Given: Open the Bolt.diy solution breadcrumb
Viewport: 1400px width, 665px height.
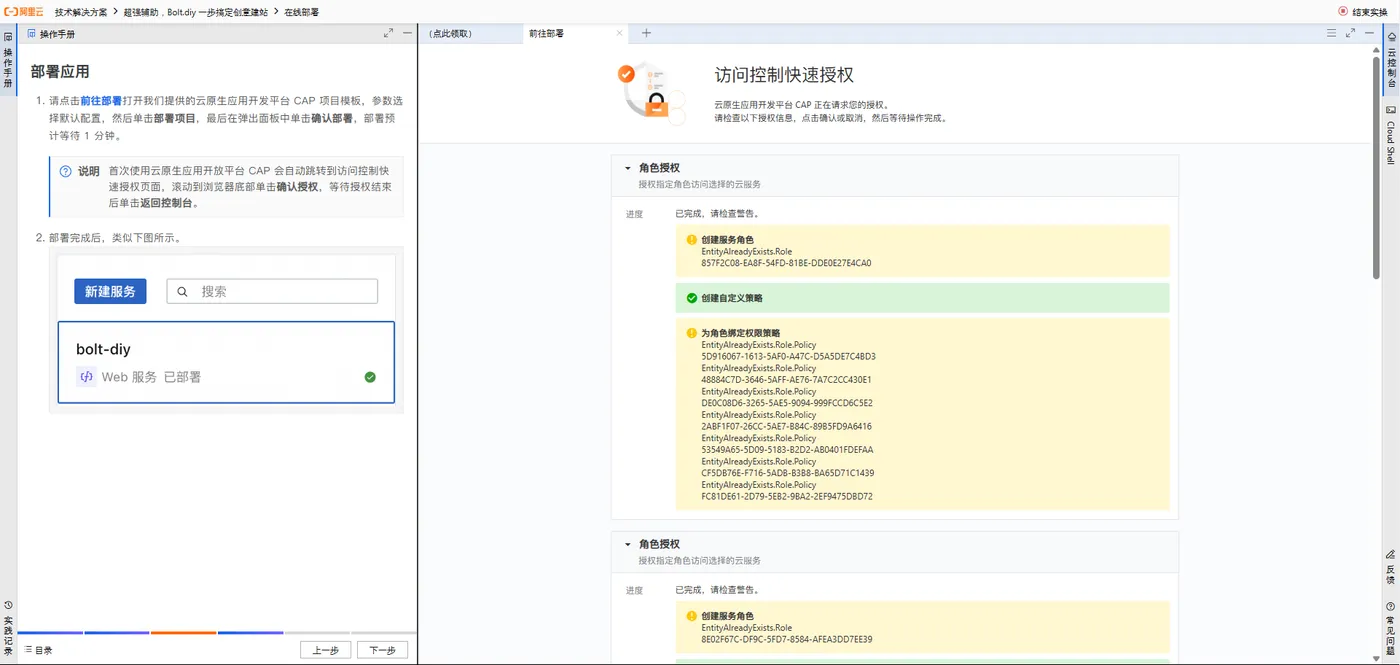Looking at the screenshot, I should 196,11.
